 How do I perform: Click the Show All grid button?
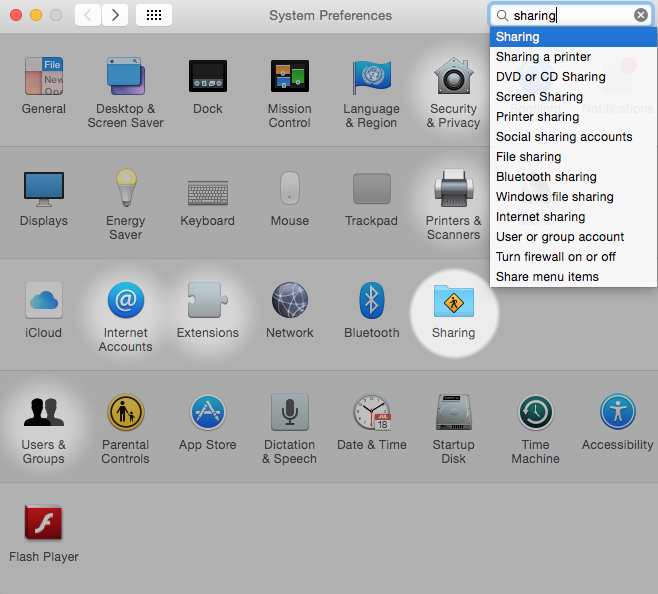[153, 15]
